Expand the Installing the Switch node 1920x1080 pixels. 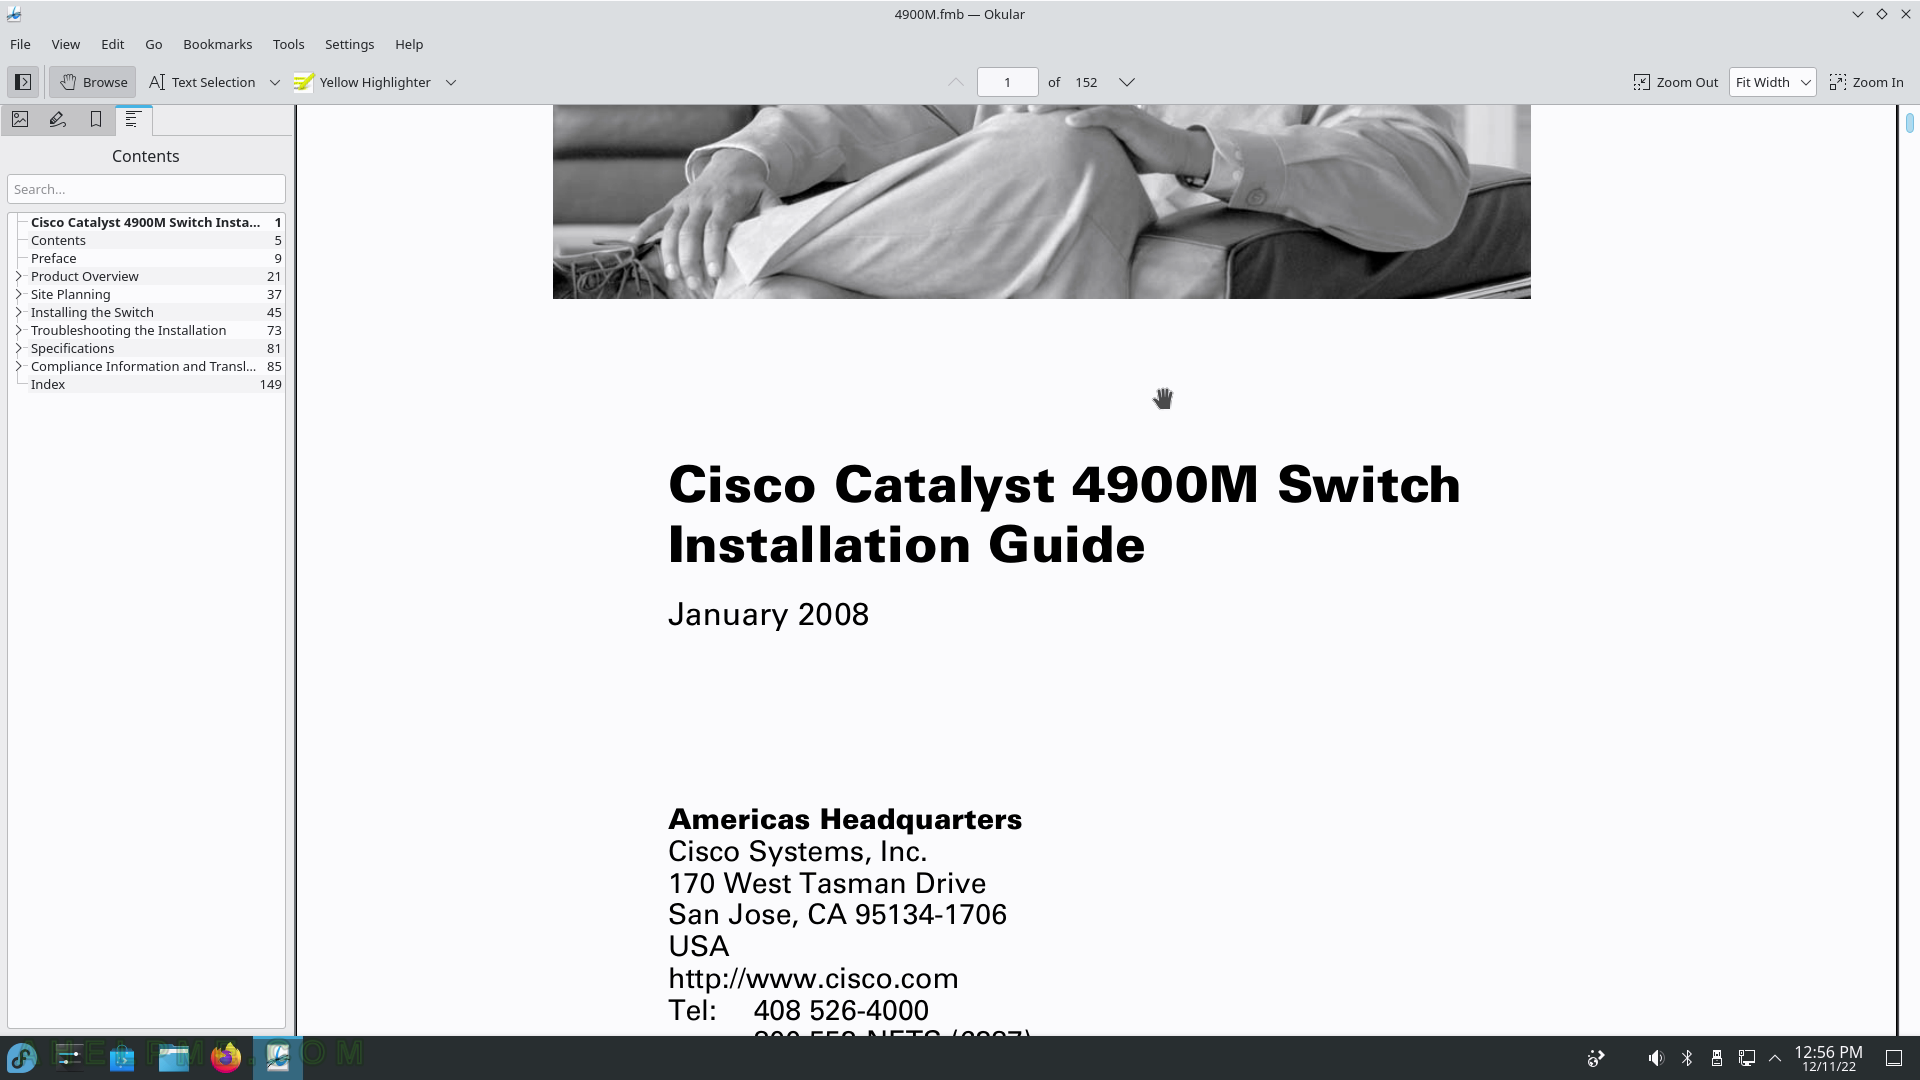point(19,312)
